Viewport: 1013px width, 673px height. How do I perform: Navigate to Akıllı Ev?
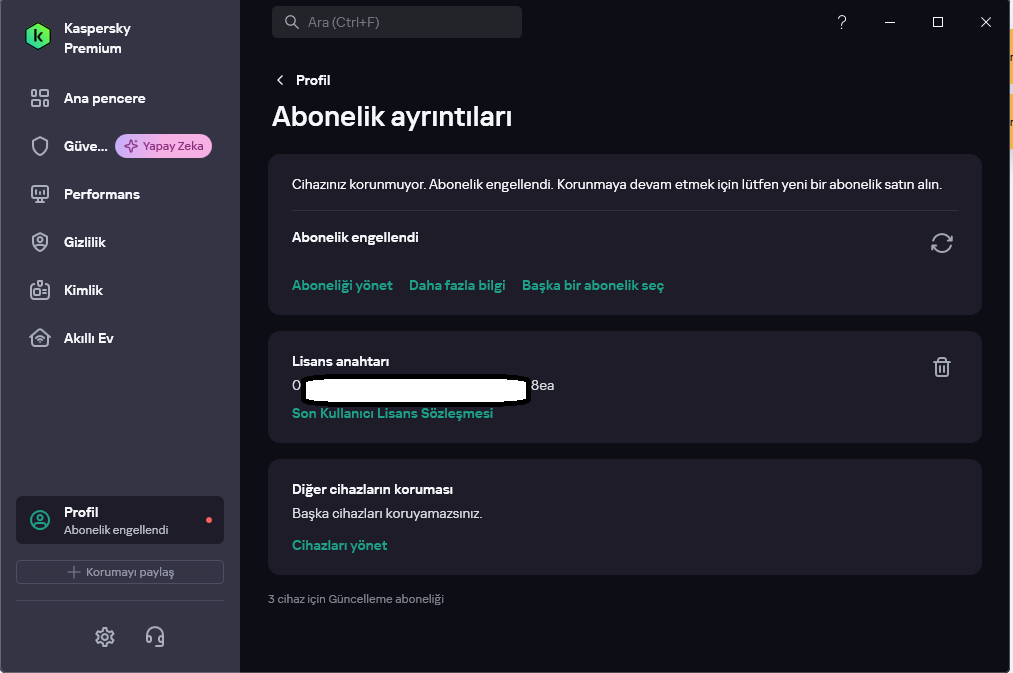88,338
